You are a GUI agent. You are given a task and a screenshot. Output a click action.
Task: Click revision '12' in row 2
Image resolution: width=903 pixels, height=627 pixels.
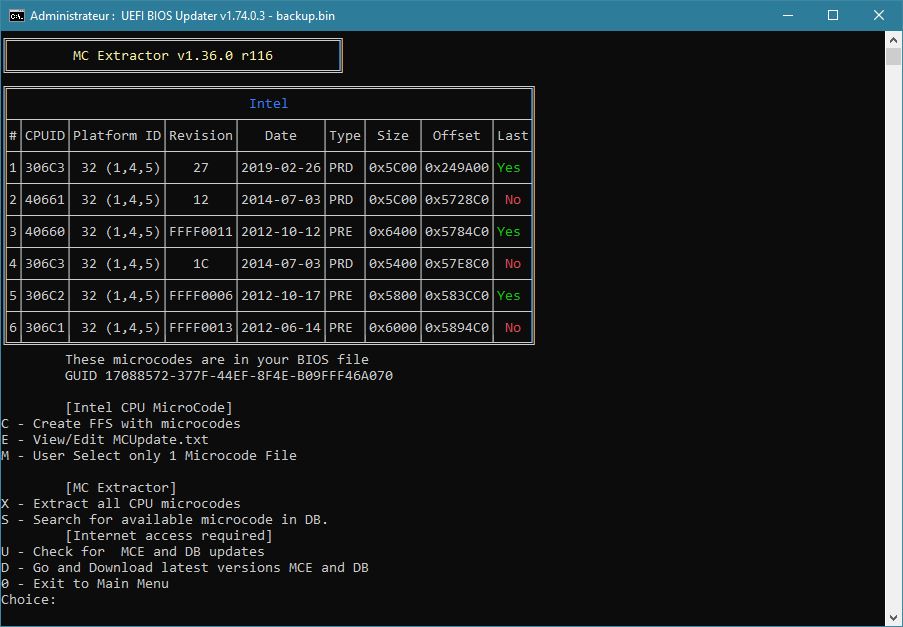pyautogui.click(x=200, y=200)
